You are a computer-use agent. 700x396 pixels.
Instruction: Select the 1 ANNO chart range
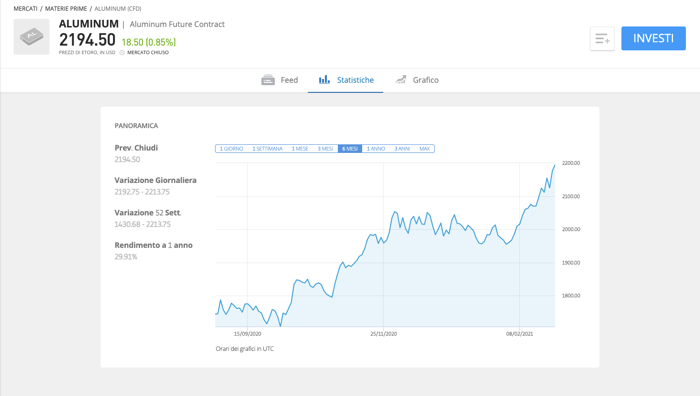376,149
